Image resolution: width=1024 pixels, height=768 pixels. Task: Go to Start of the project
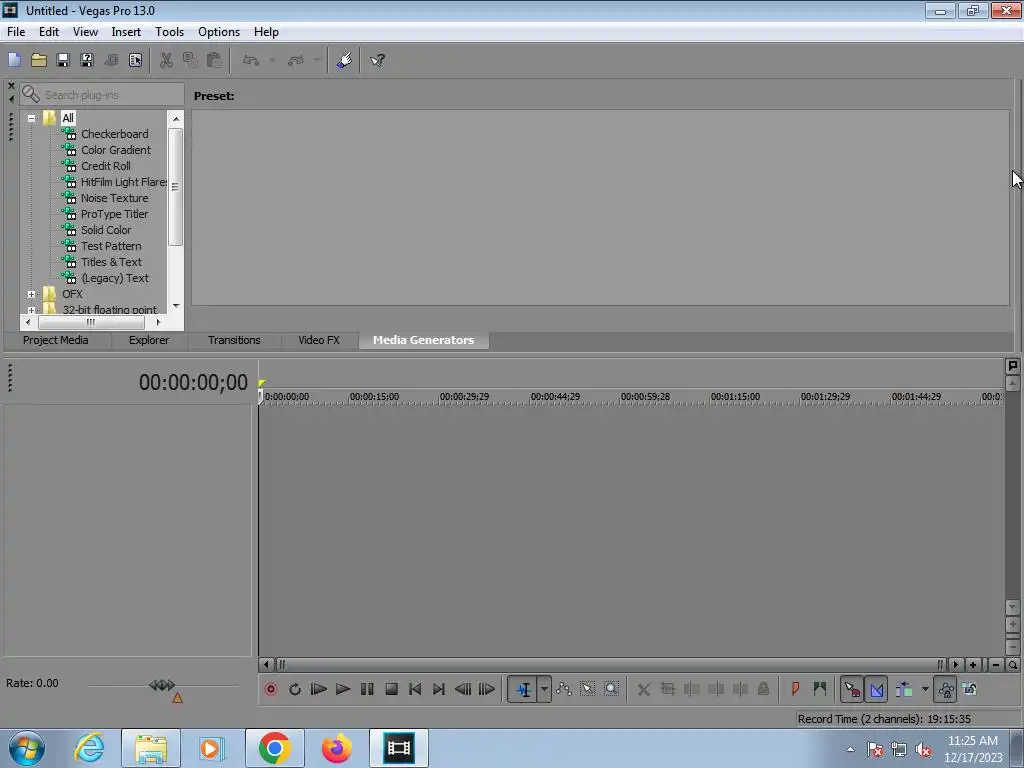click(x=415, y=689)
